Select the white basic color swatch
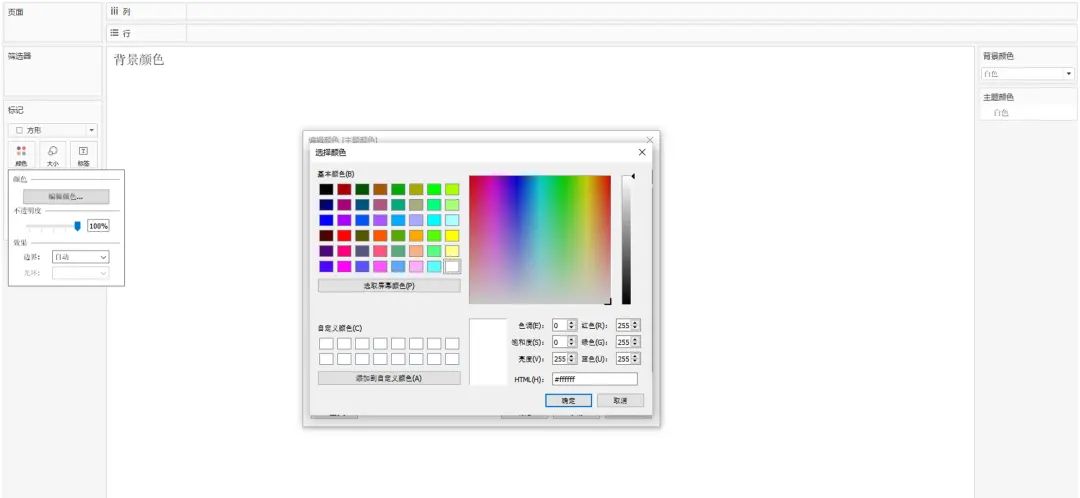The image size is (1080, 498). (x=452, y=266)
